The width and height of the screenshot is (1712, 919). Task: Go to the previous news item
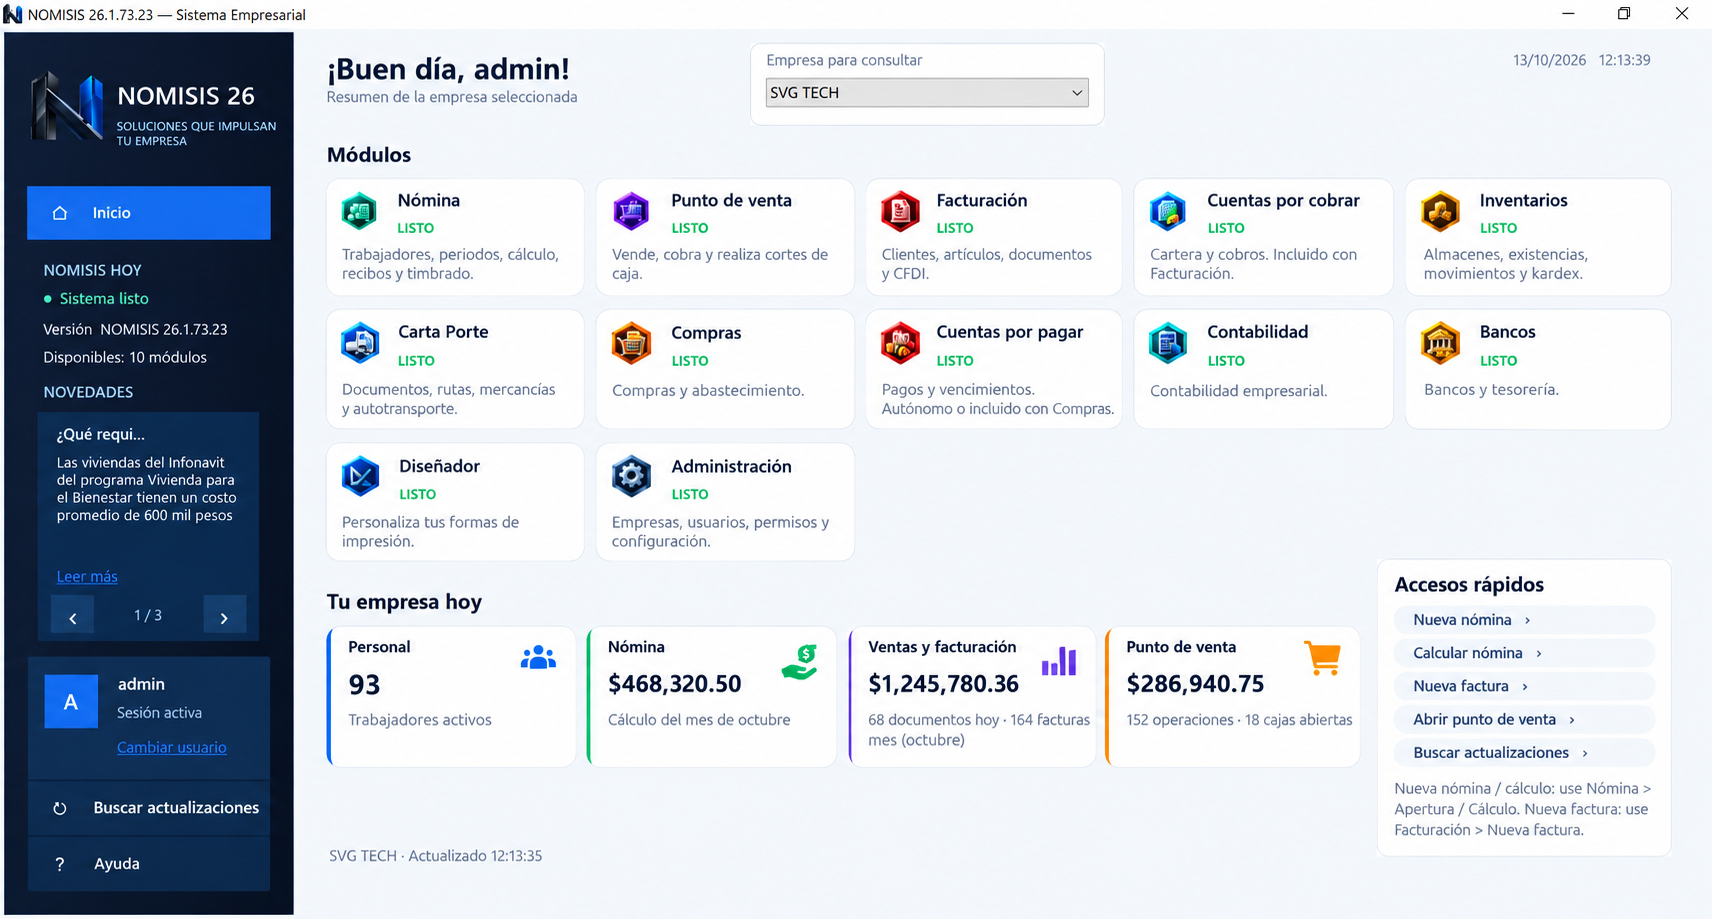pyautogui.click(x=73, y=616)
